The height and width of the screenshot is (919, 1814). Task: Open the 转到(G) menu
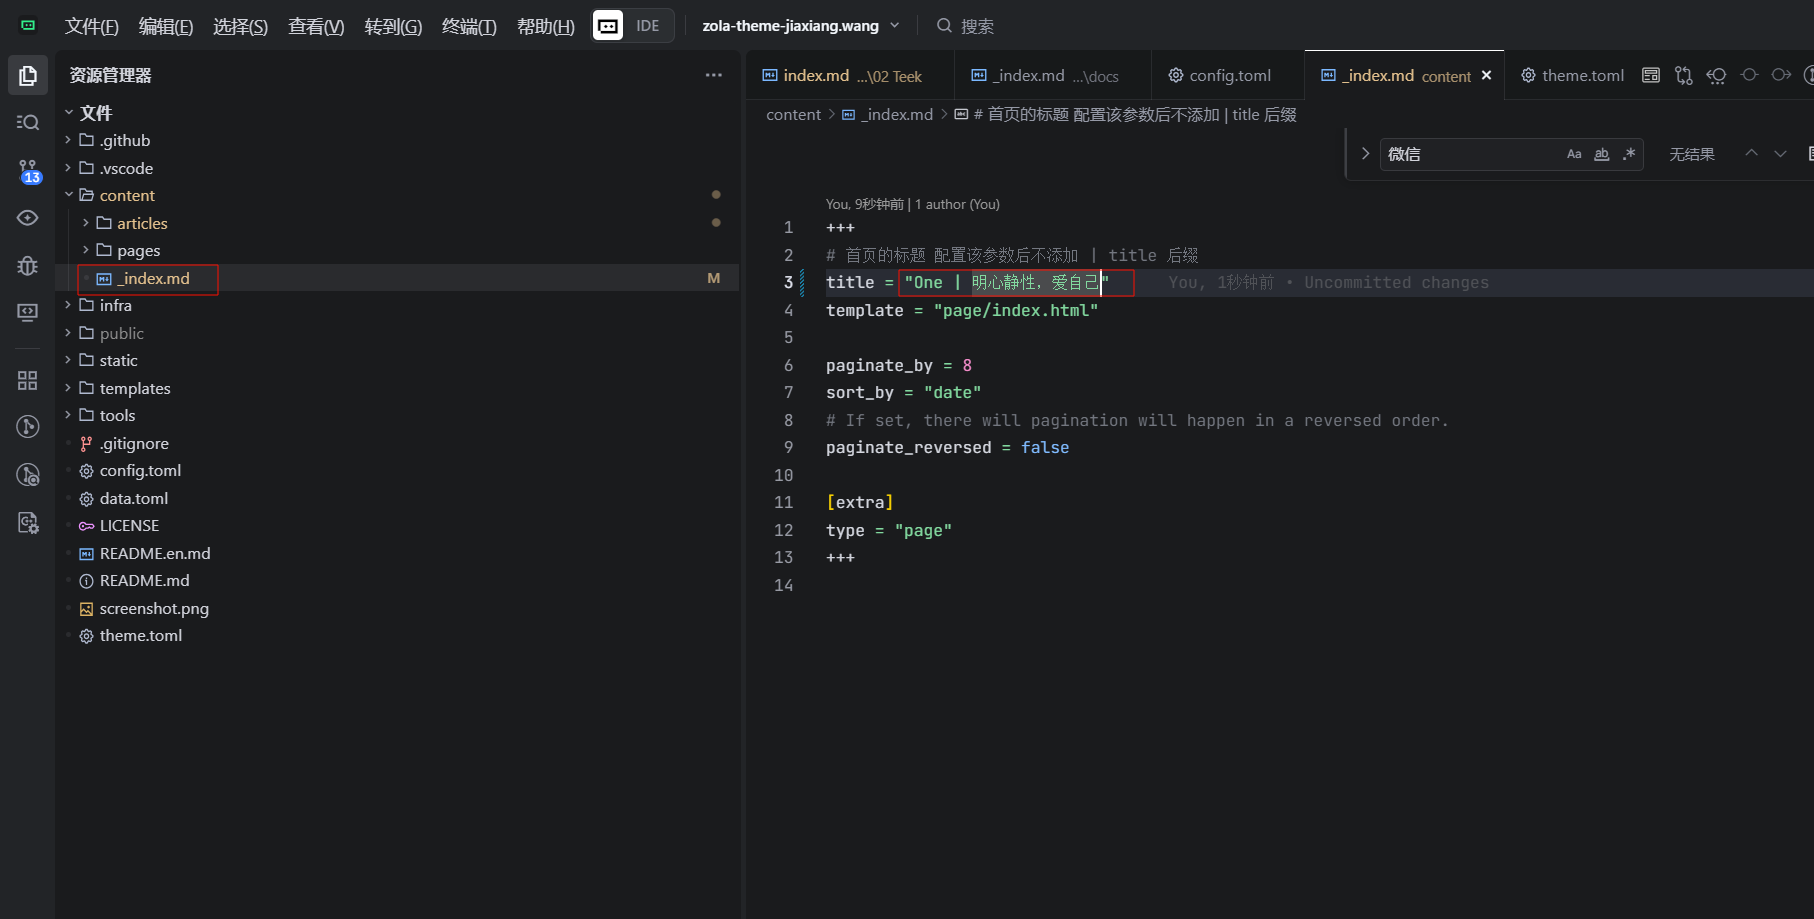click(393, 26)
